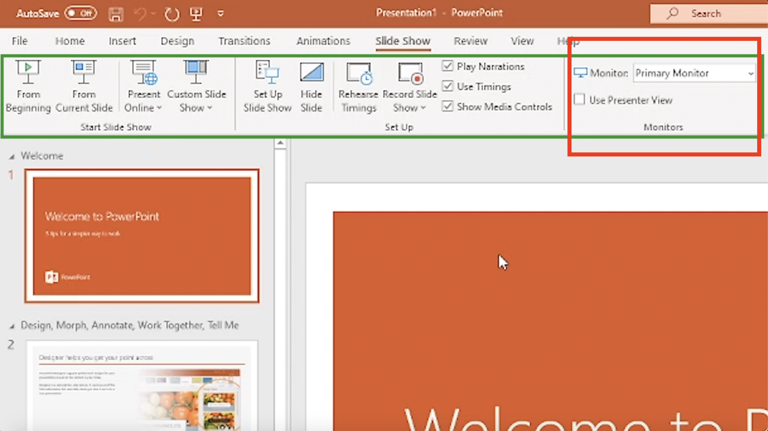Switch to the Design tab

click(x=177, y=41)
